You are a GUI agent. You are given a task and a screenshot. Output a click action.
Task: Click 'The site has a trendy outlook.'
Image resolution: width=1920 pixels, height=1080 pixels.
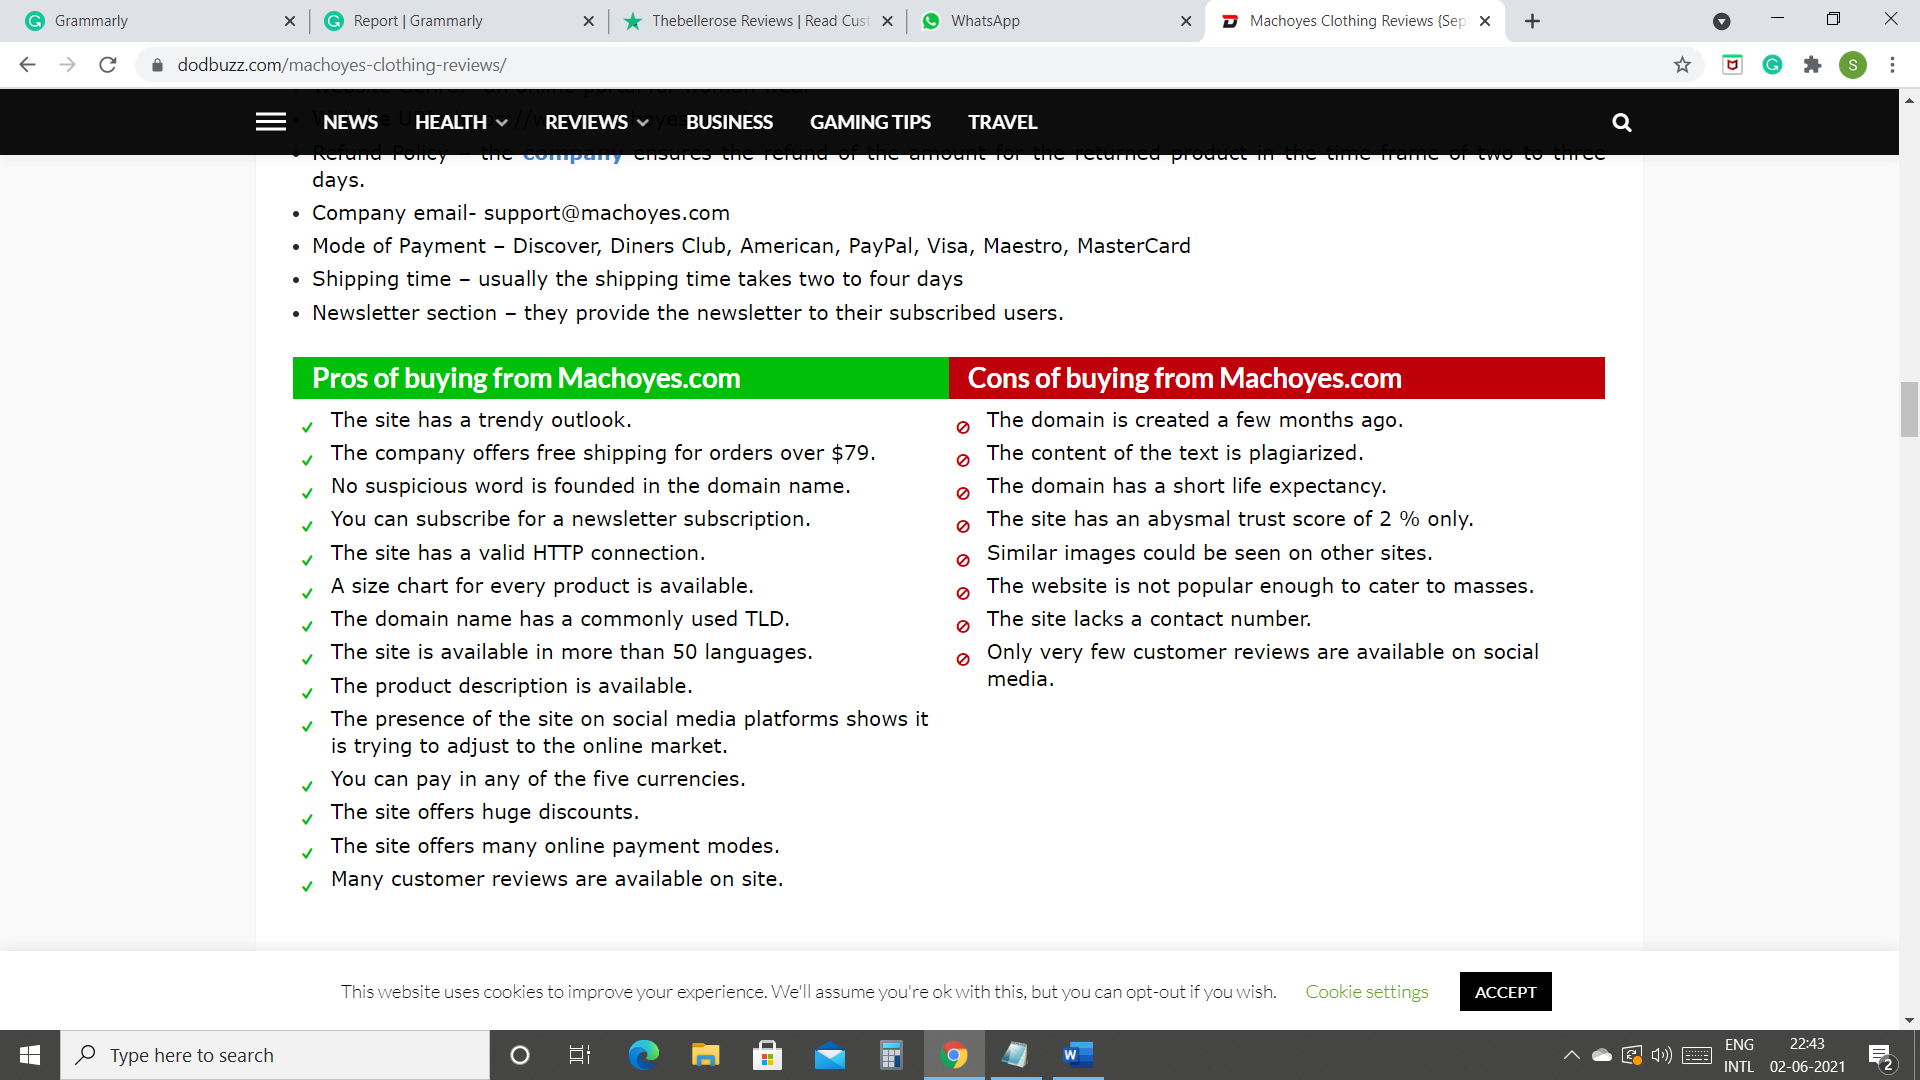(x=481, y=420)
